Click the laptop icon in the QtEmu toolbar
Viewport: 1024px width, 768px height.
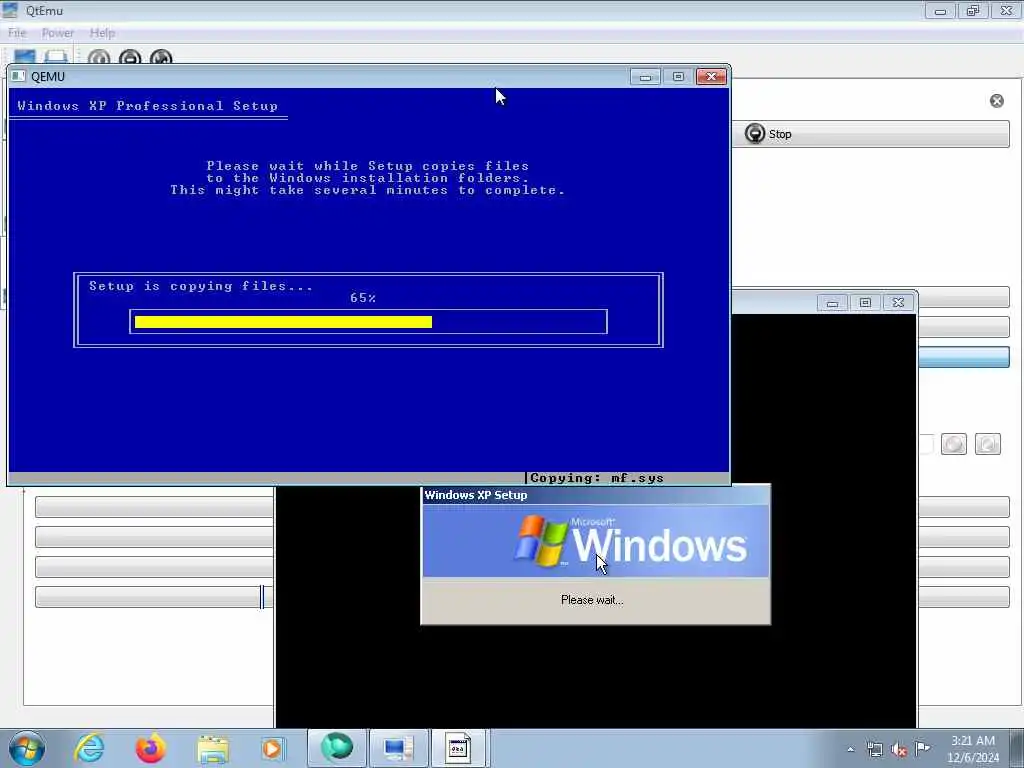(x=56, y=57)
